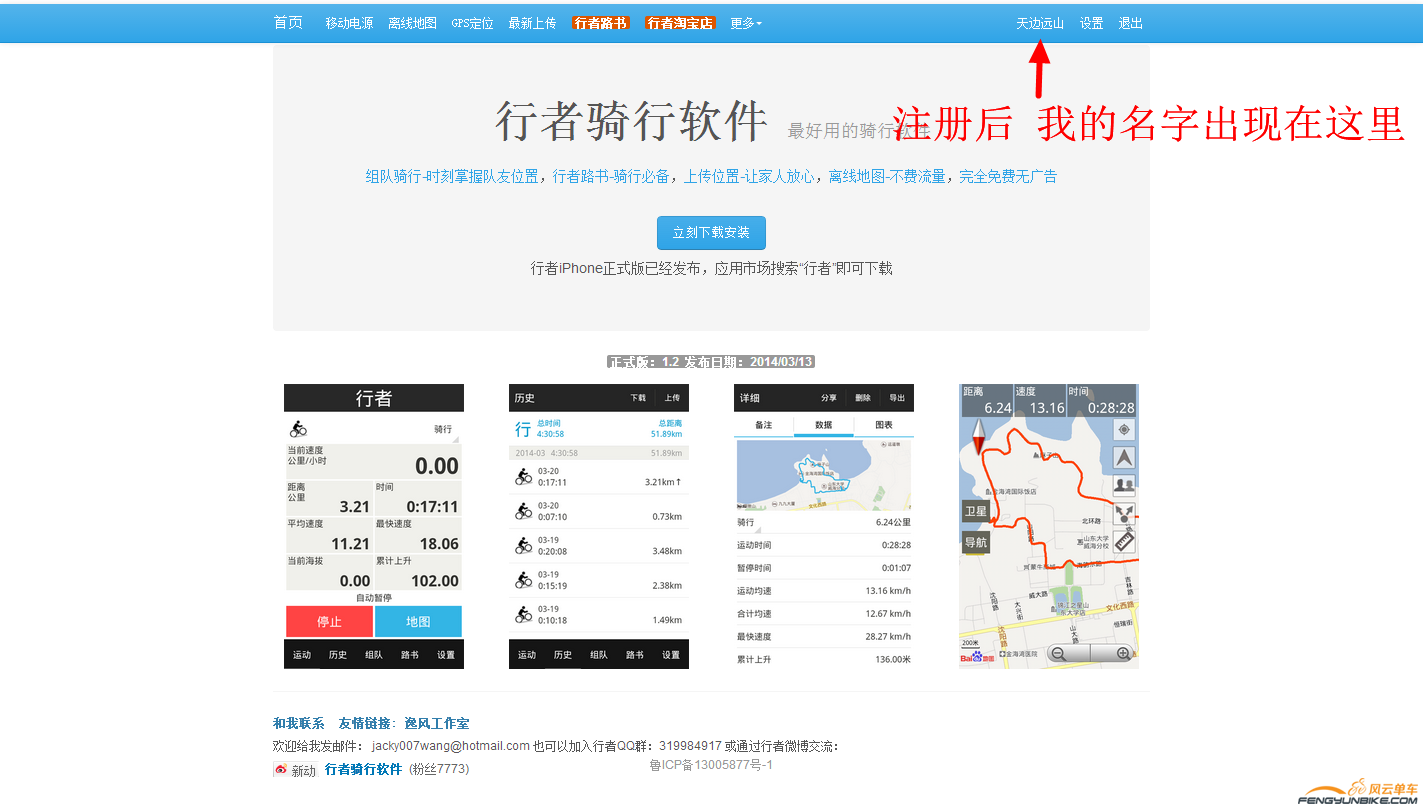Click the cyclist icon beside 骑行 label

[299, 429]
